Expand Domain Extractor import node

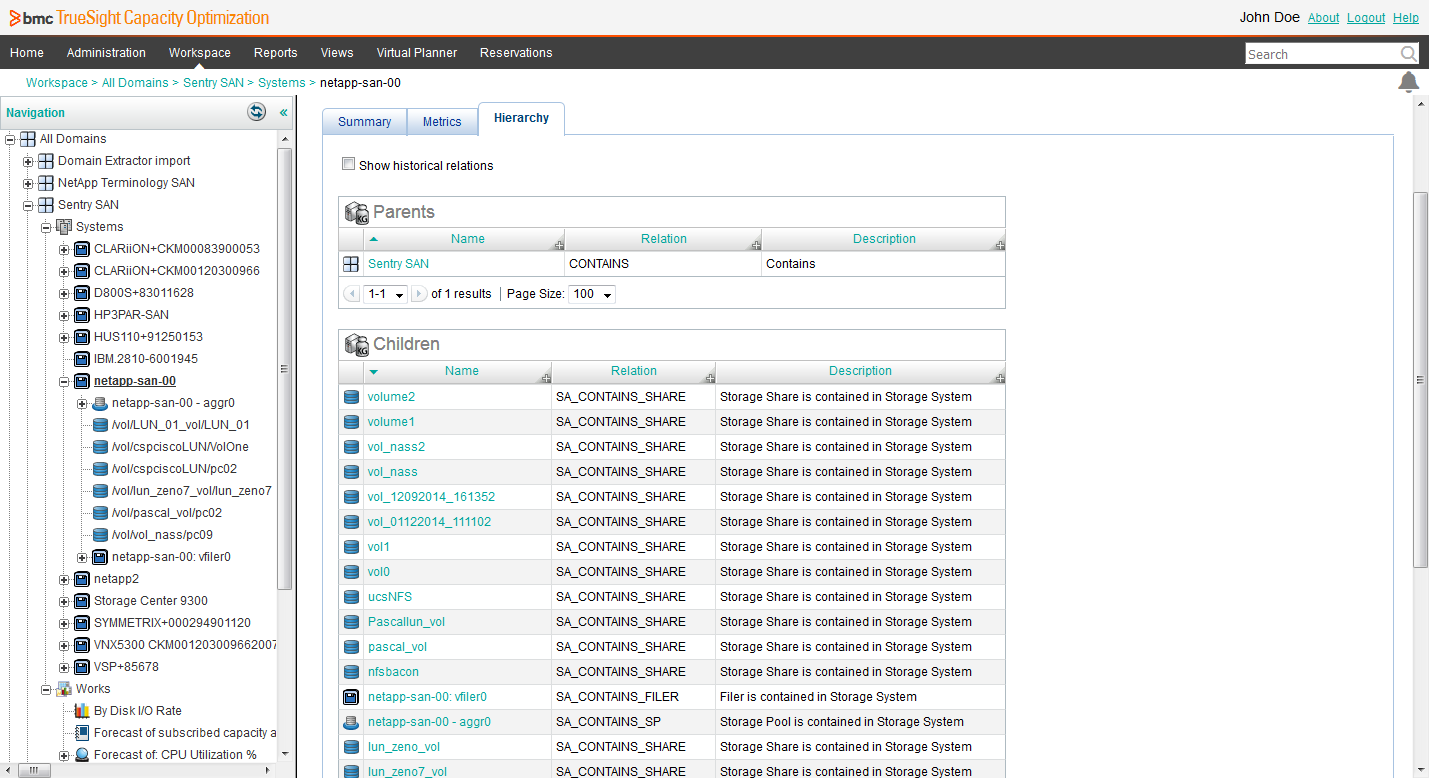28,161
